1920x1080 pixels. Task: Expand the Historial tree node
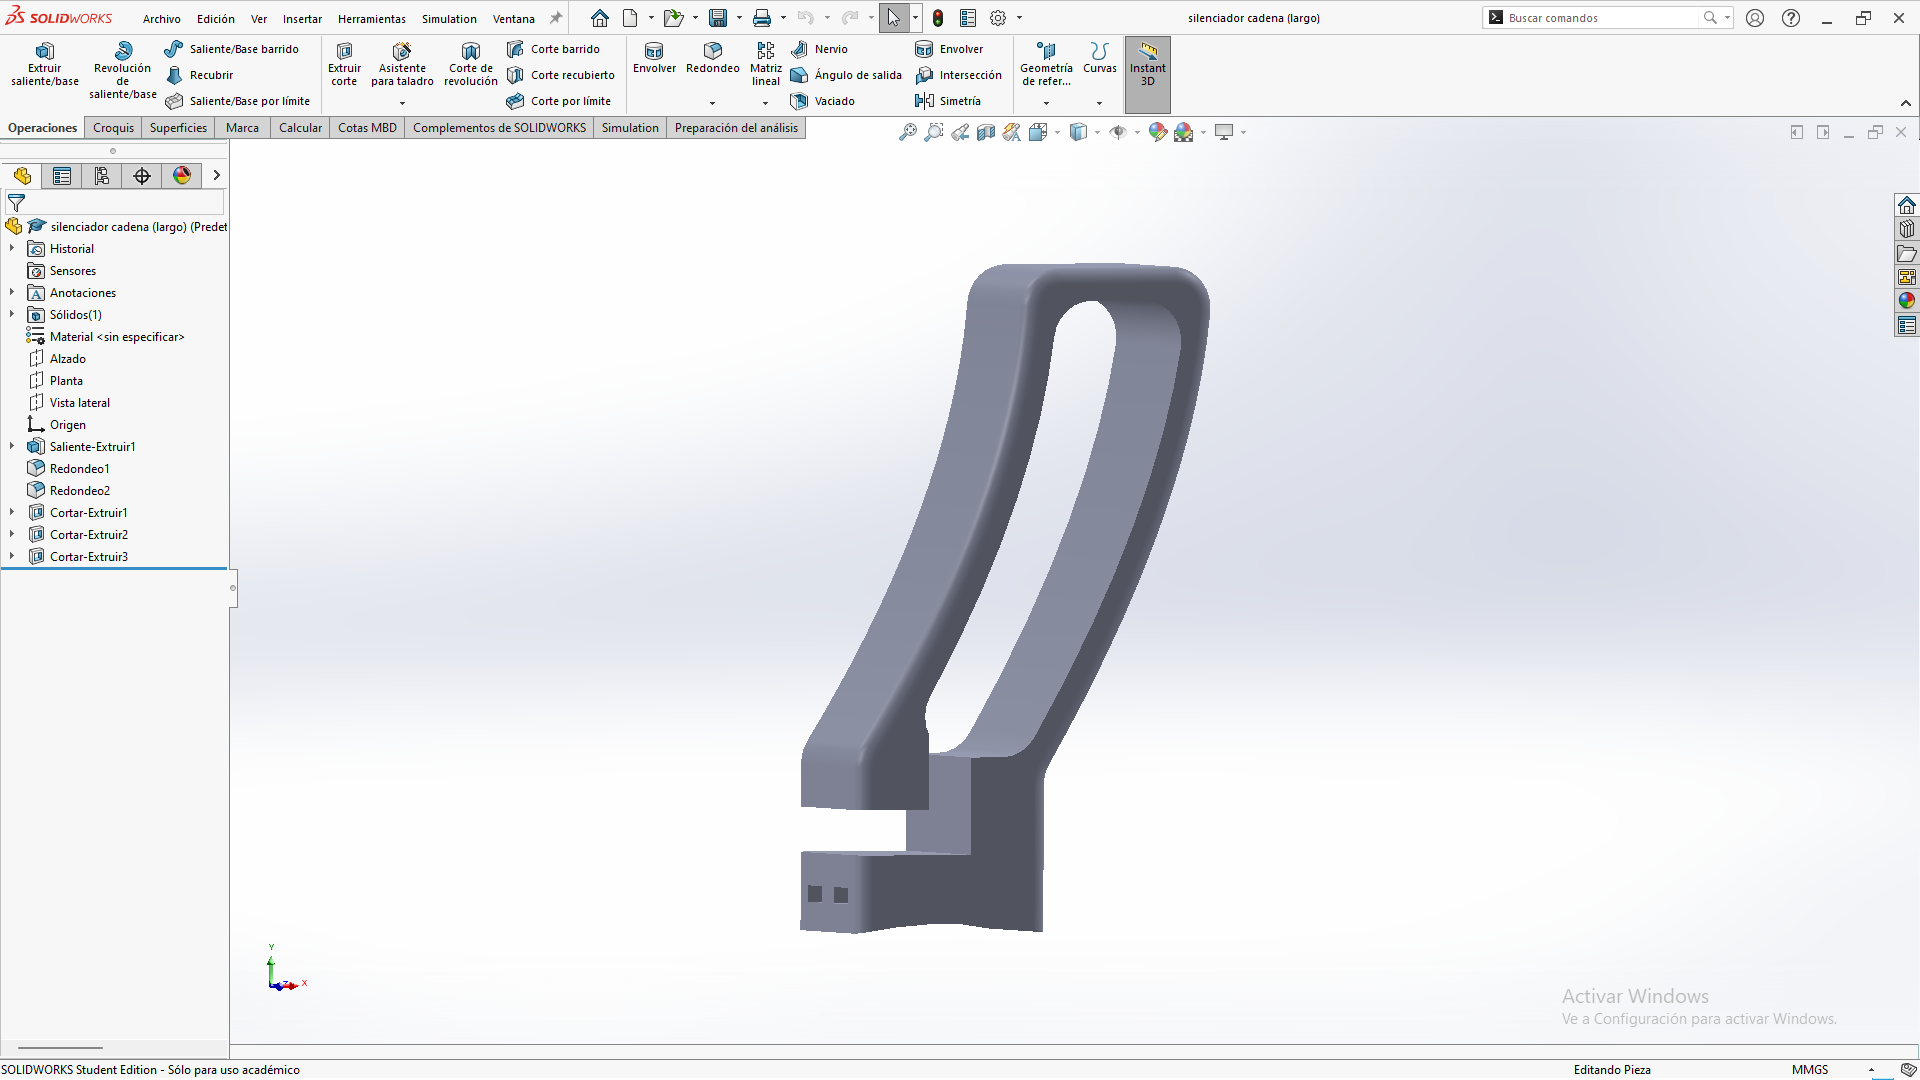(12, 248)
